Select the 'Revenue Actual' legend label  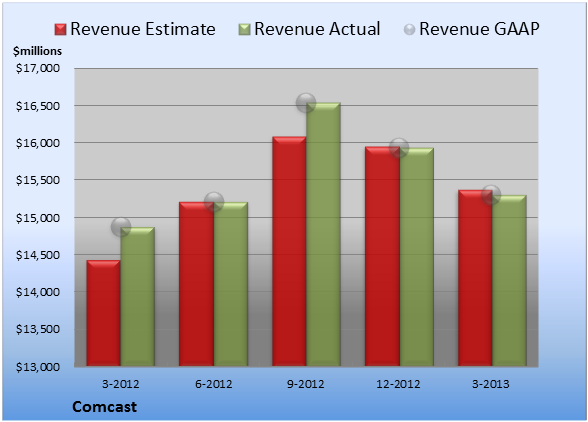pos(317,29)
